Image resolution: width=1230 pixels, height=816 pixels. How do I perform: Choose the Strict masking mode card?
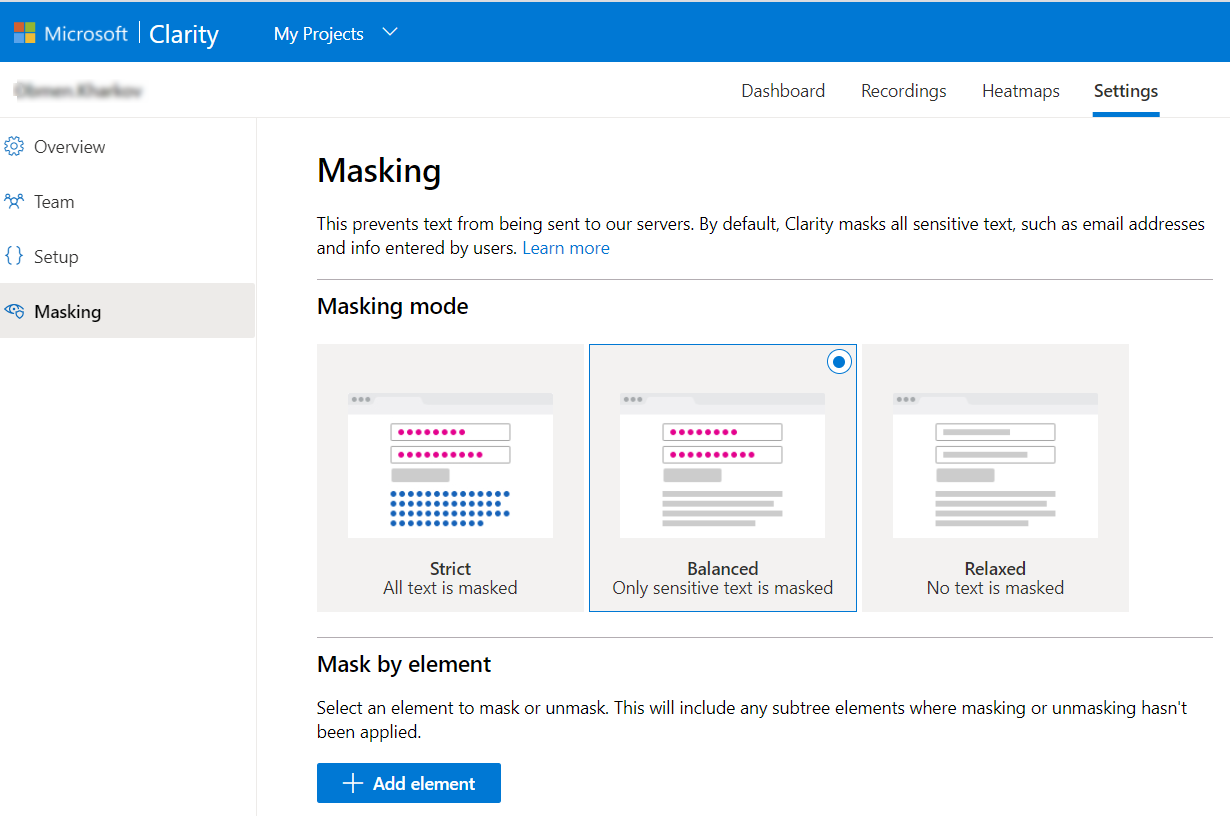pos(450,478)
